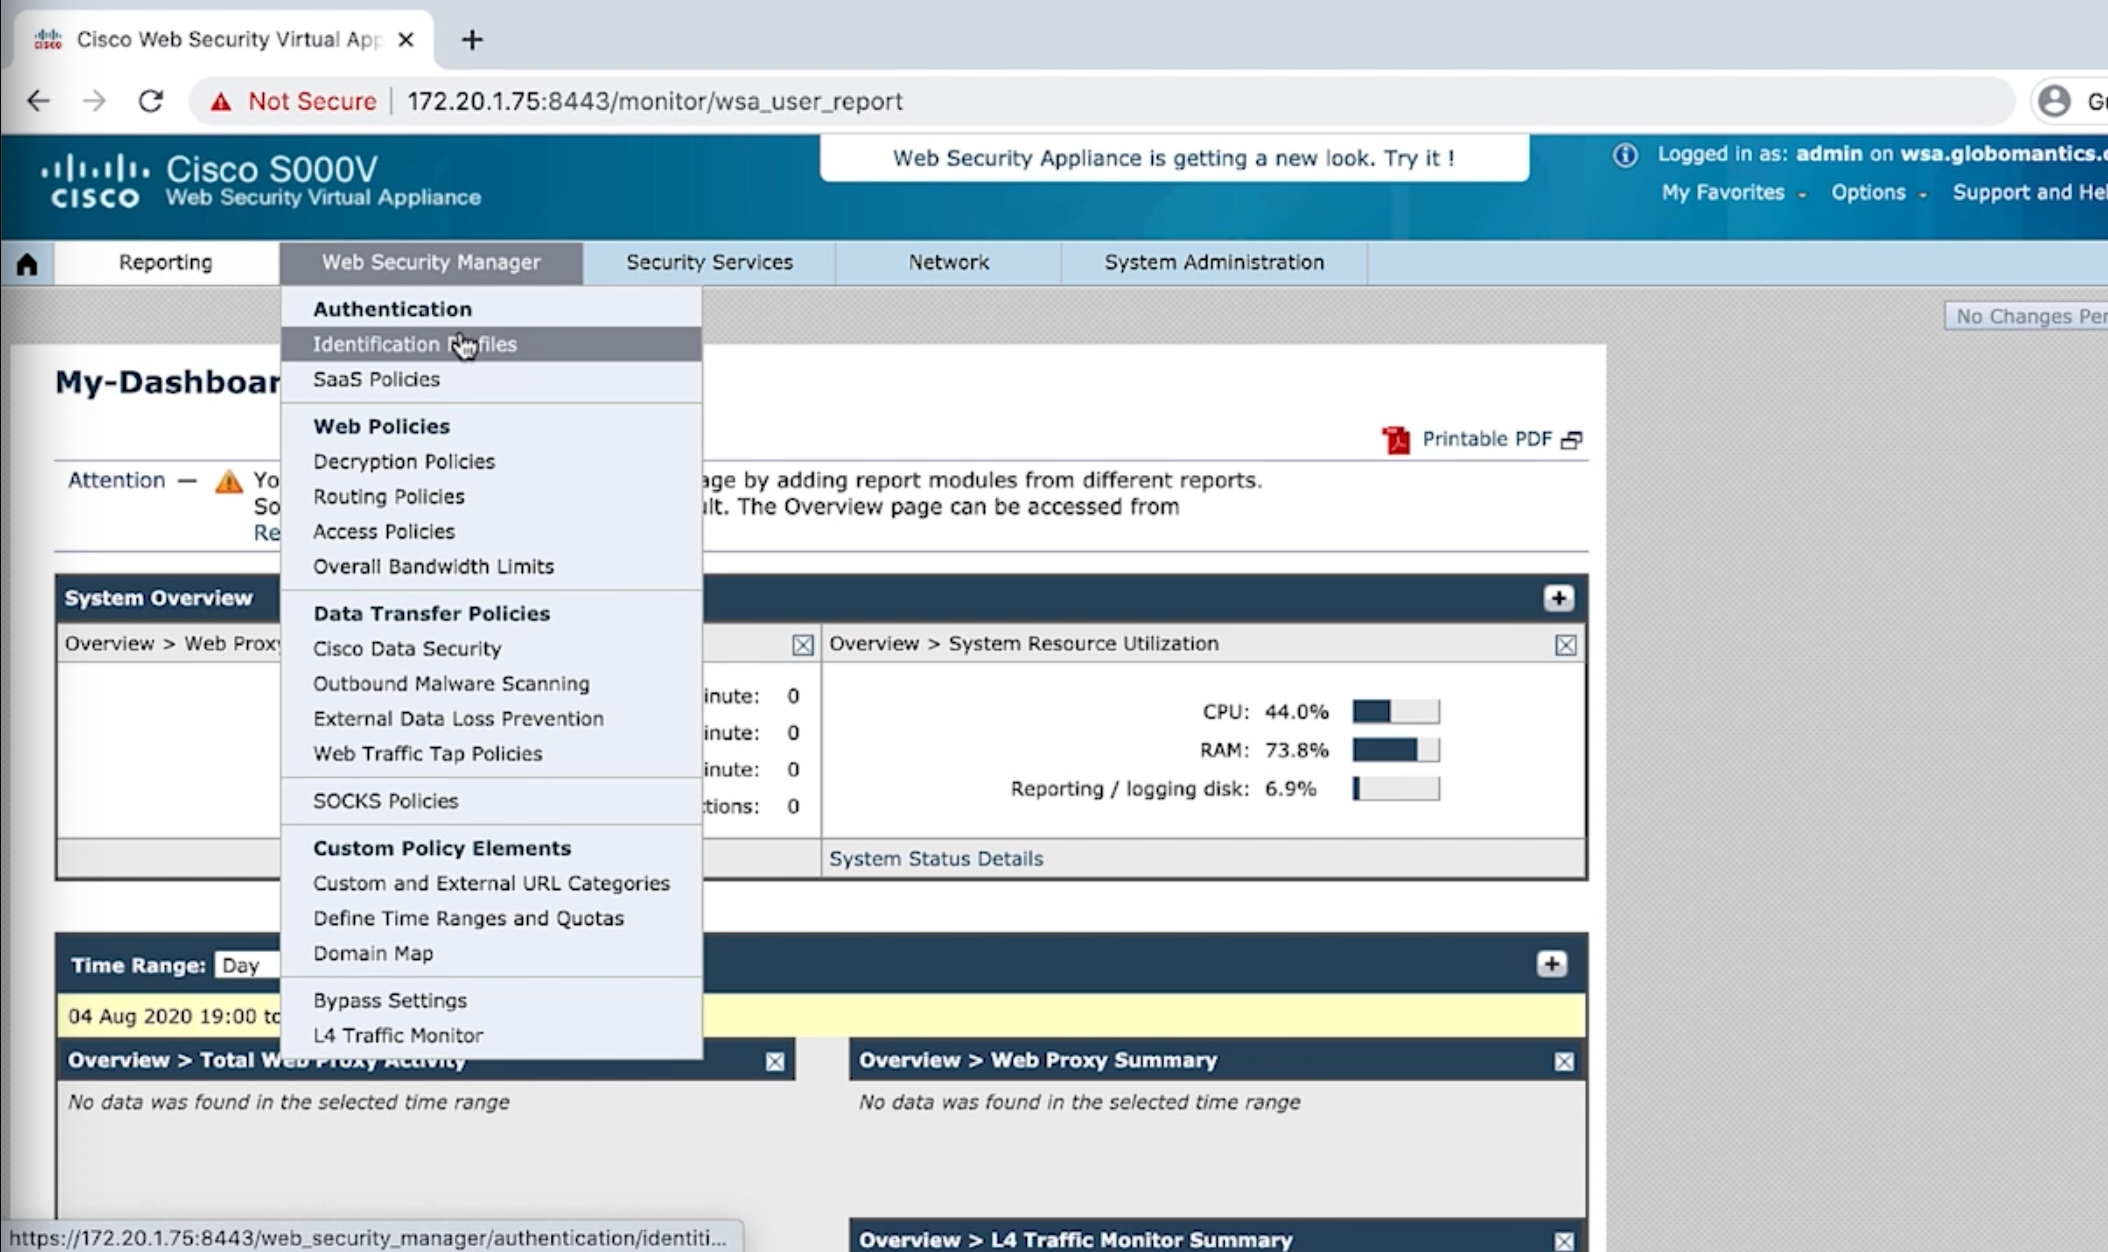
Task: Close the Web Proxy module in System Overview
Action: (803, 645)
